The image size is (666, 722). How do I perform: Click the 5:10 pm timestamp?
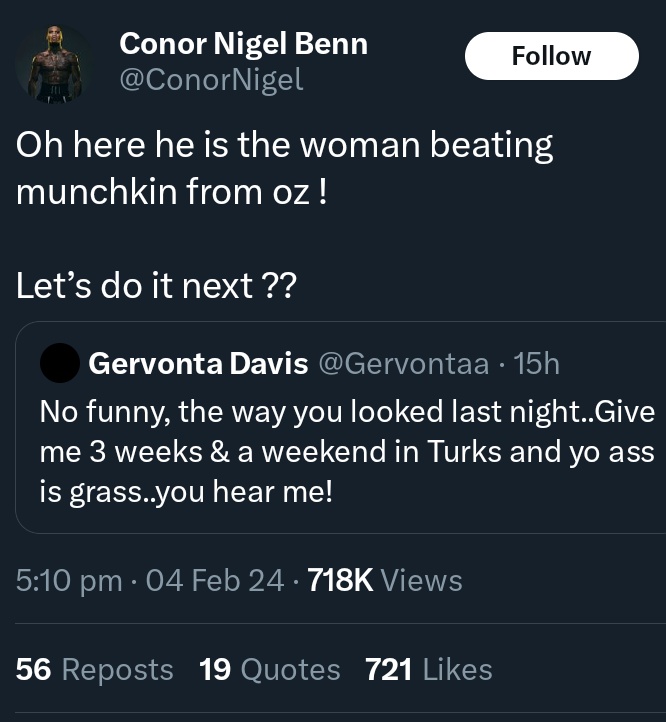click(69, 580)
